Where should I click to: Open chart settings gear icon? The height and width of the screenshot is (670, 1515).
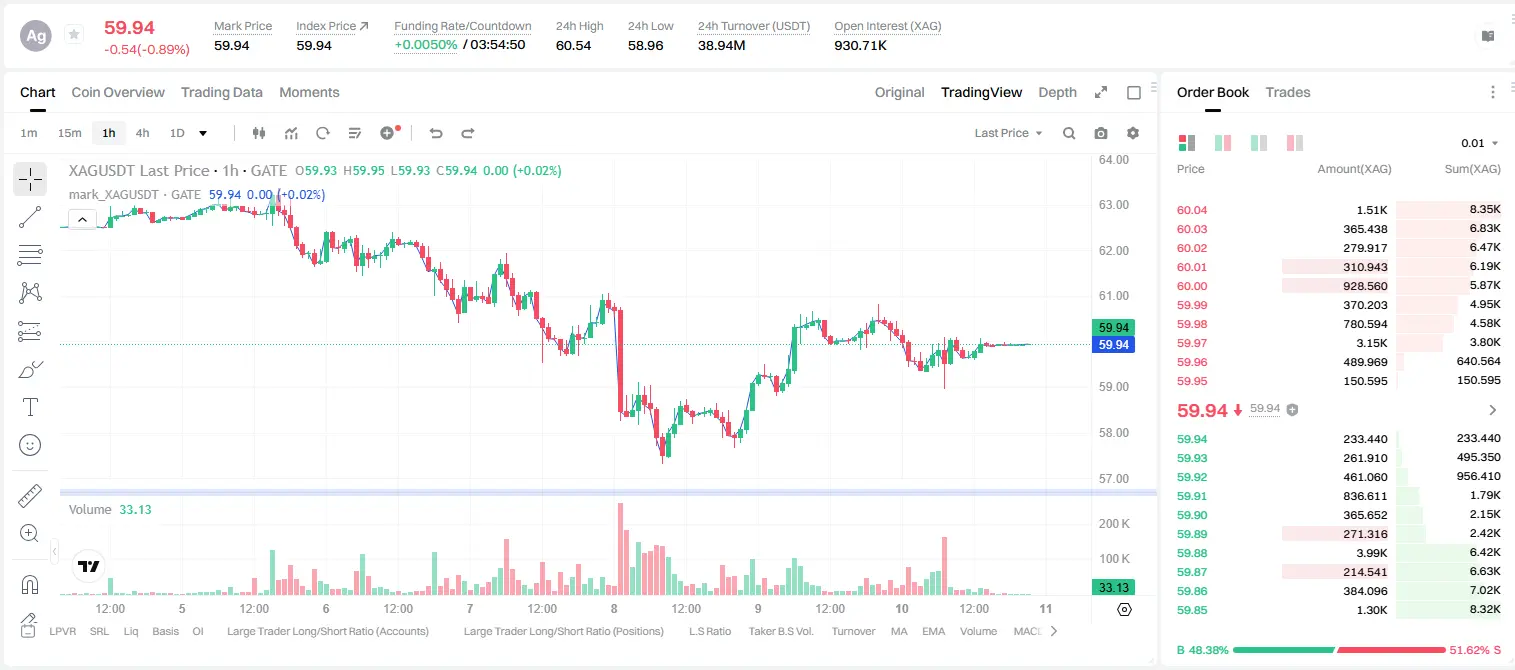(x=1133, y=133)
